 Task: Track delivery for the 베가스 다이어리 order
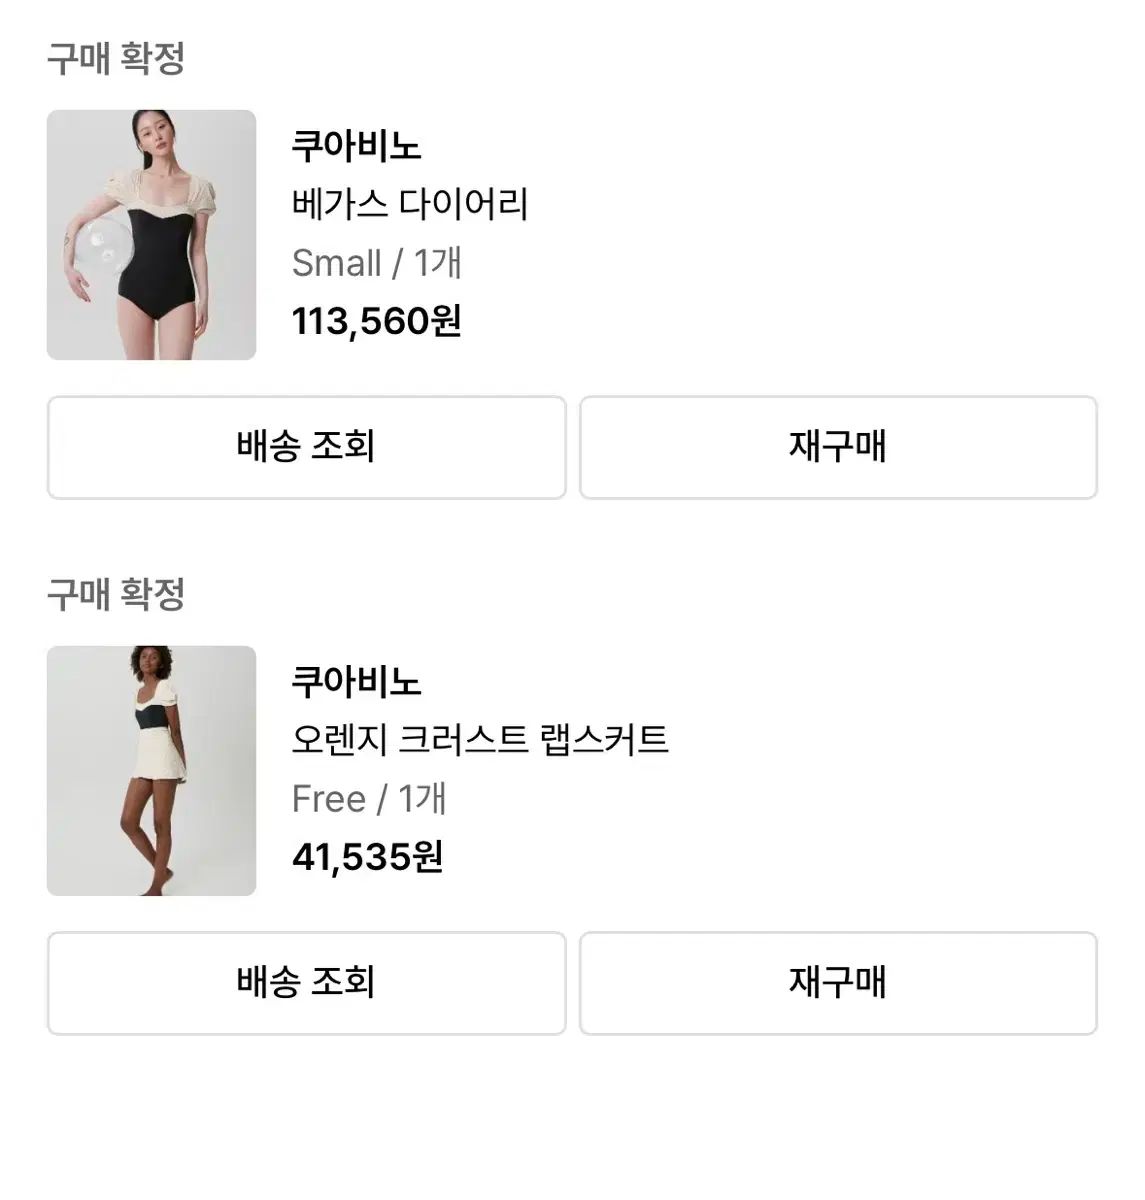click(x=306, y=447)
